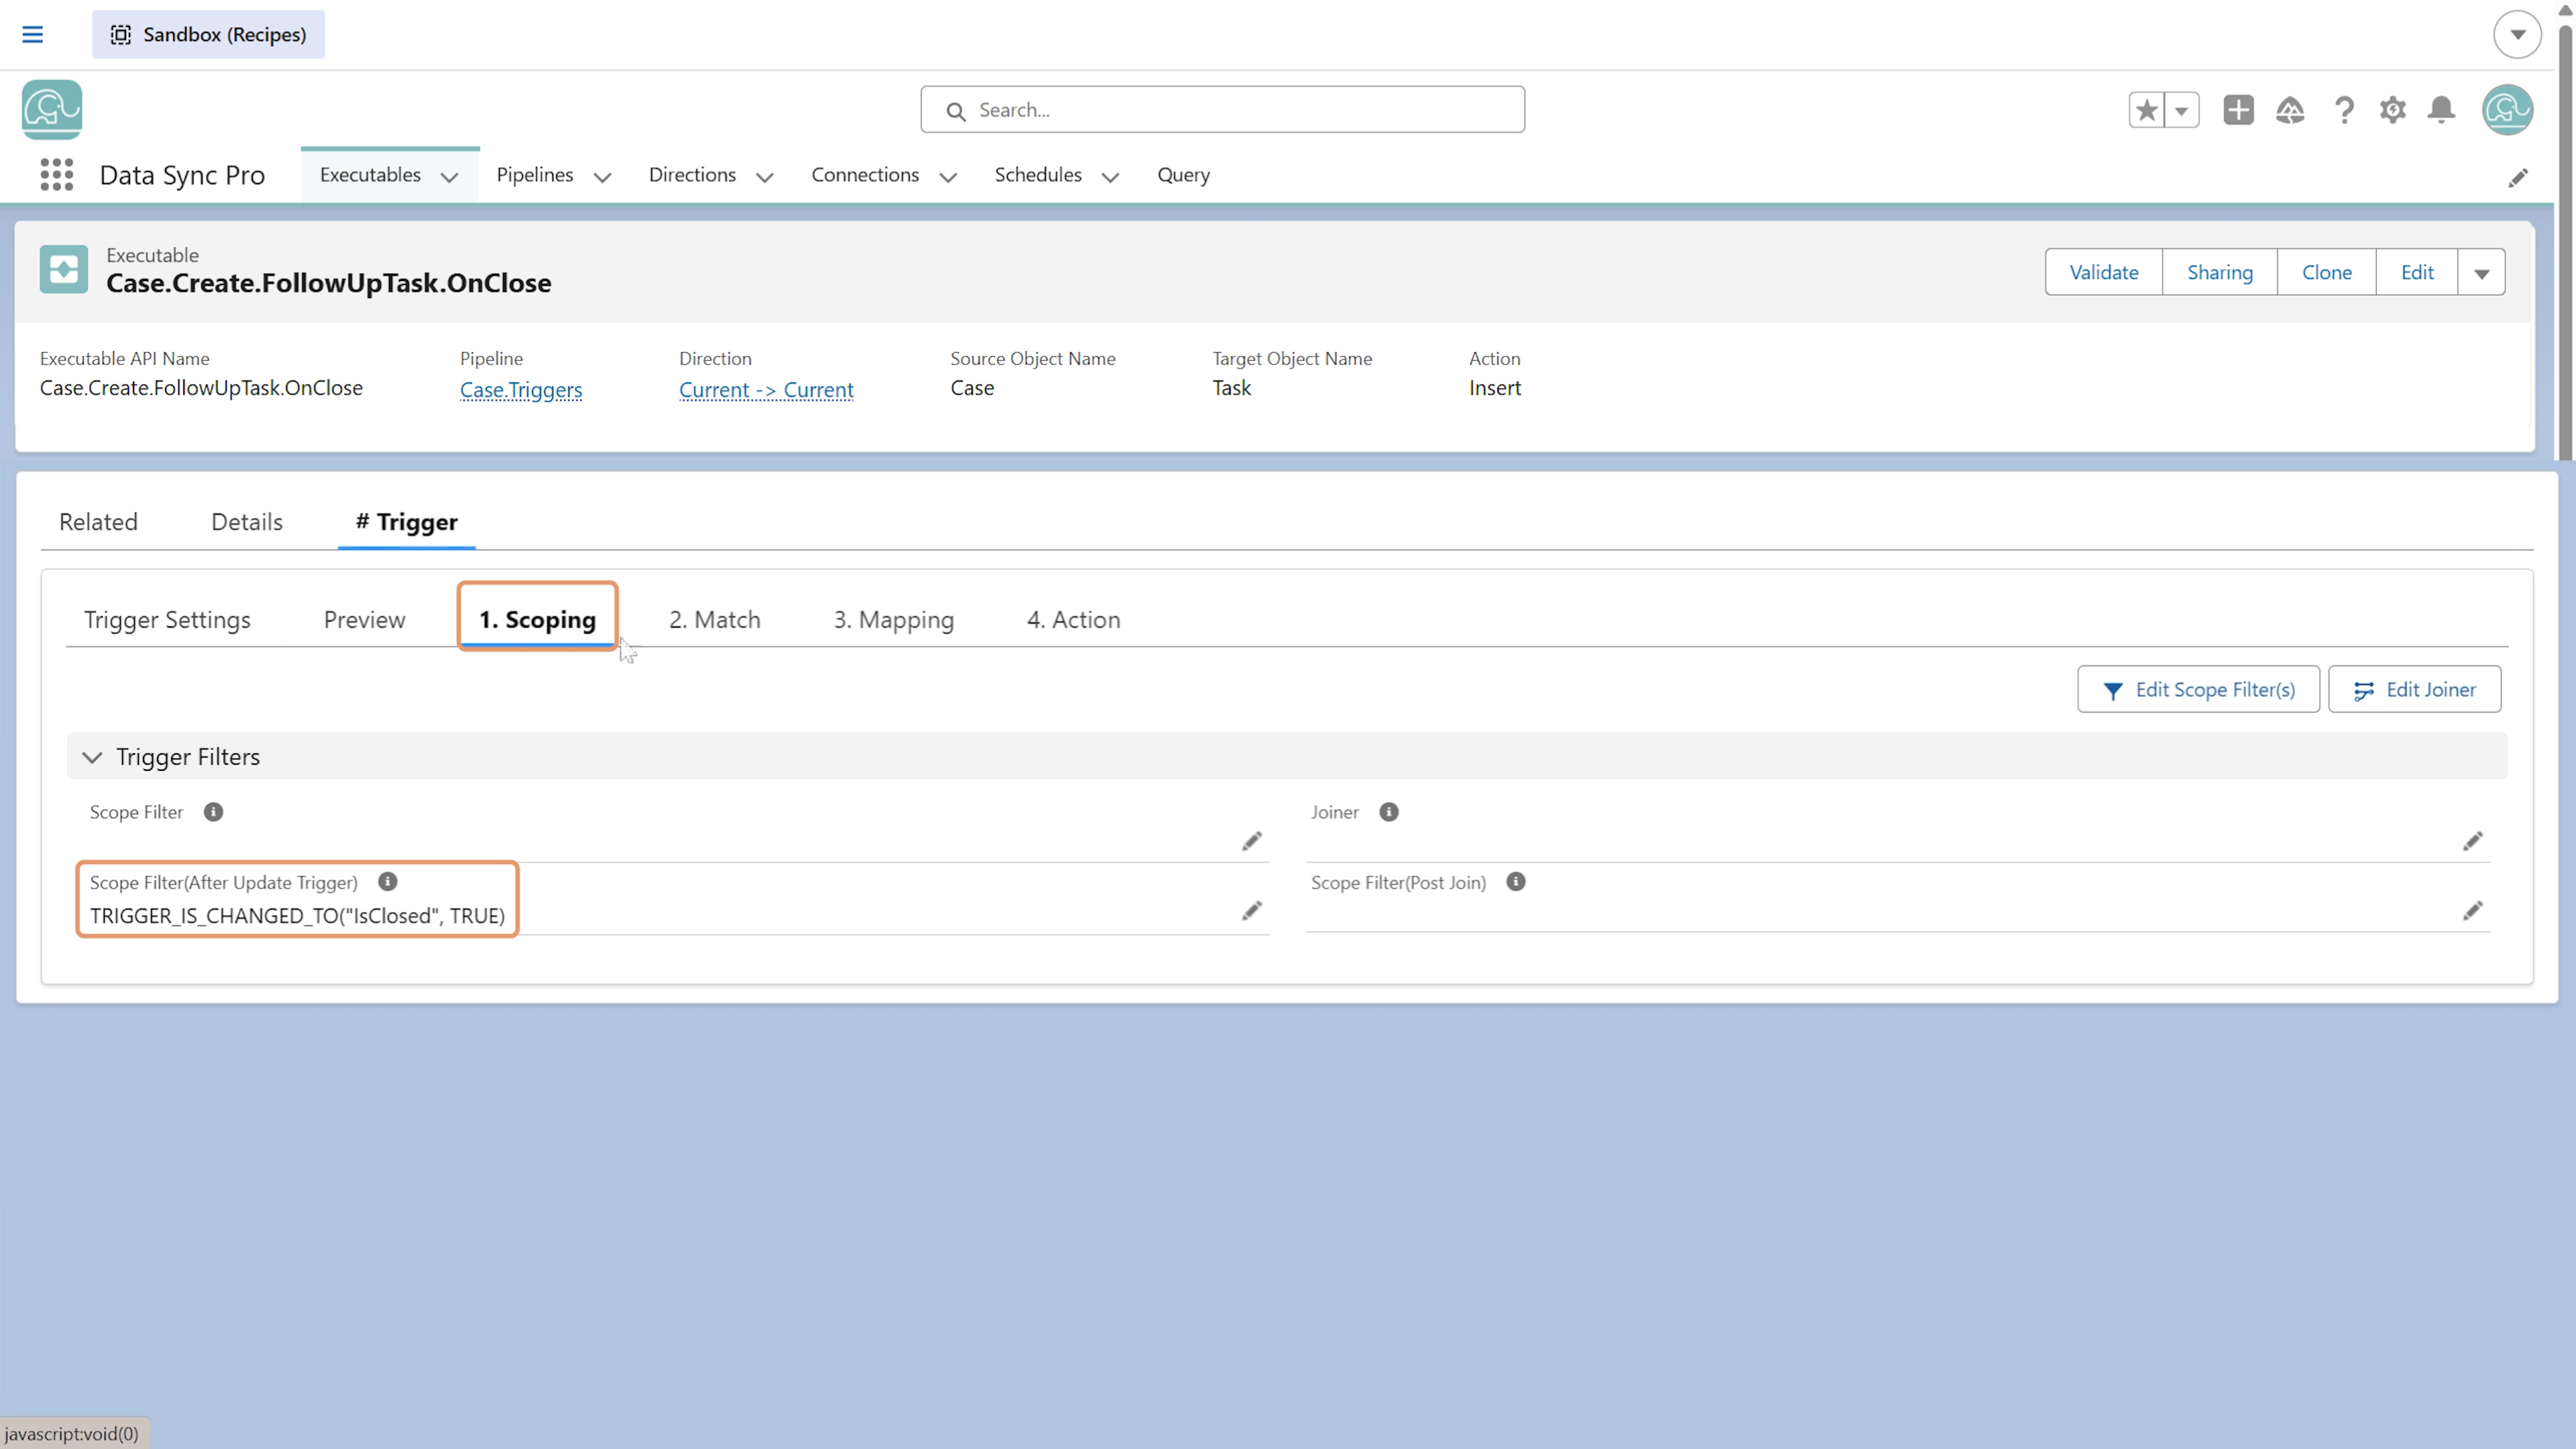
Task: Expand the Pipelines nav dropdown chevron
Action: click(602, 177)
